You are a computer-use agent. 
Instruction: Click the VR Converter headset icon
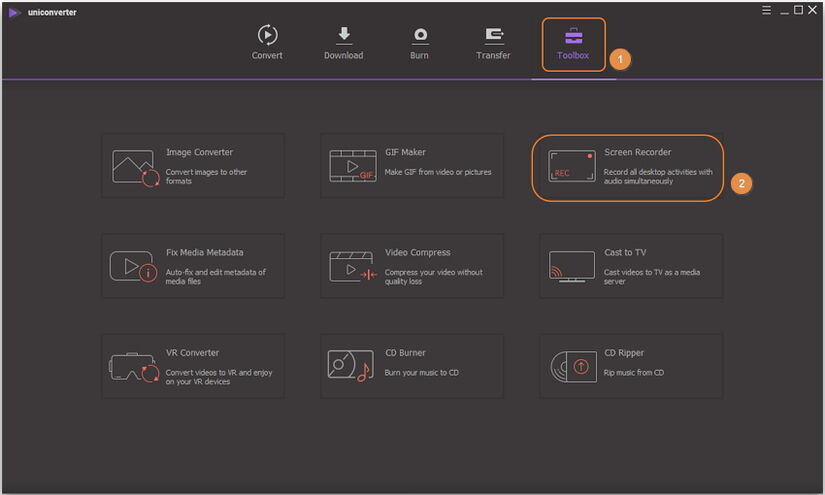coord(134,367)
